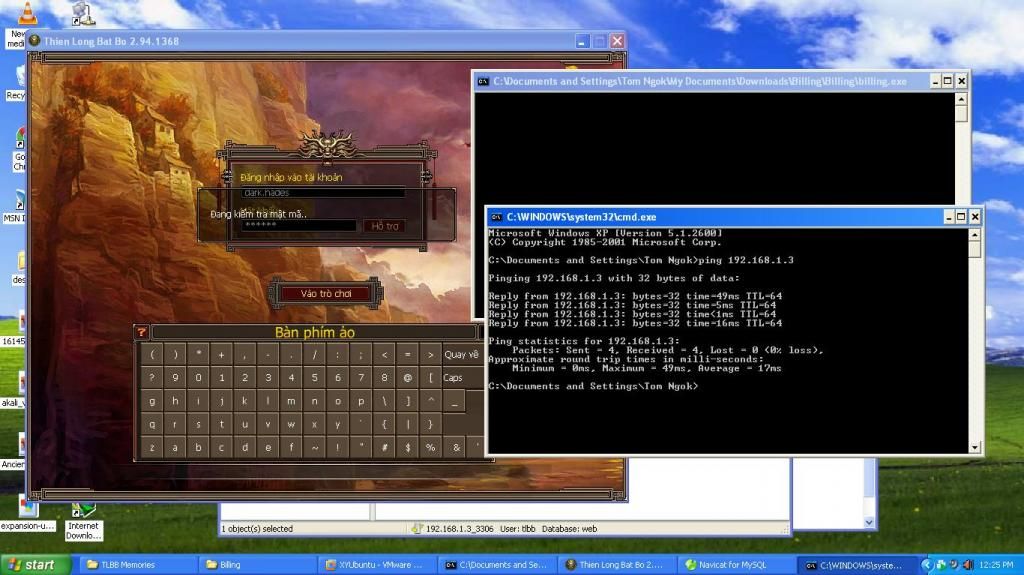Click the cmd.exe window title bar icon
Image resolution: width=1024 pixels, height=575 pixels.
tap(496, 217)
